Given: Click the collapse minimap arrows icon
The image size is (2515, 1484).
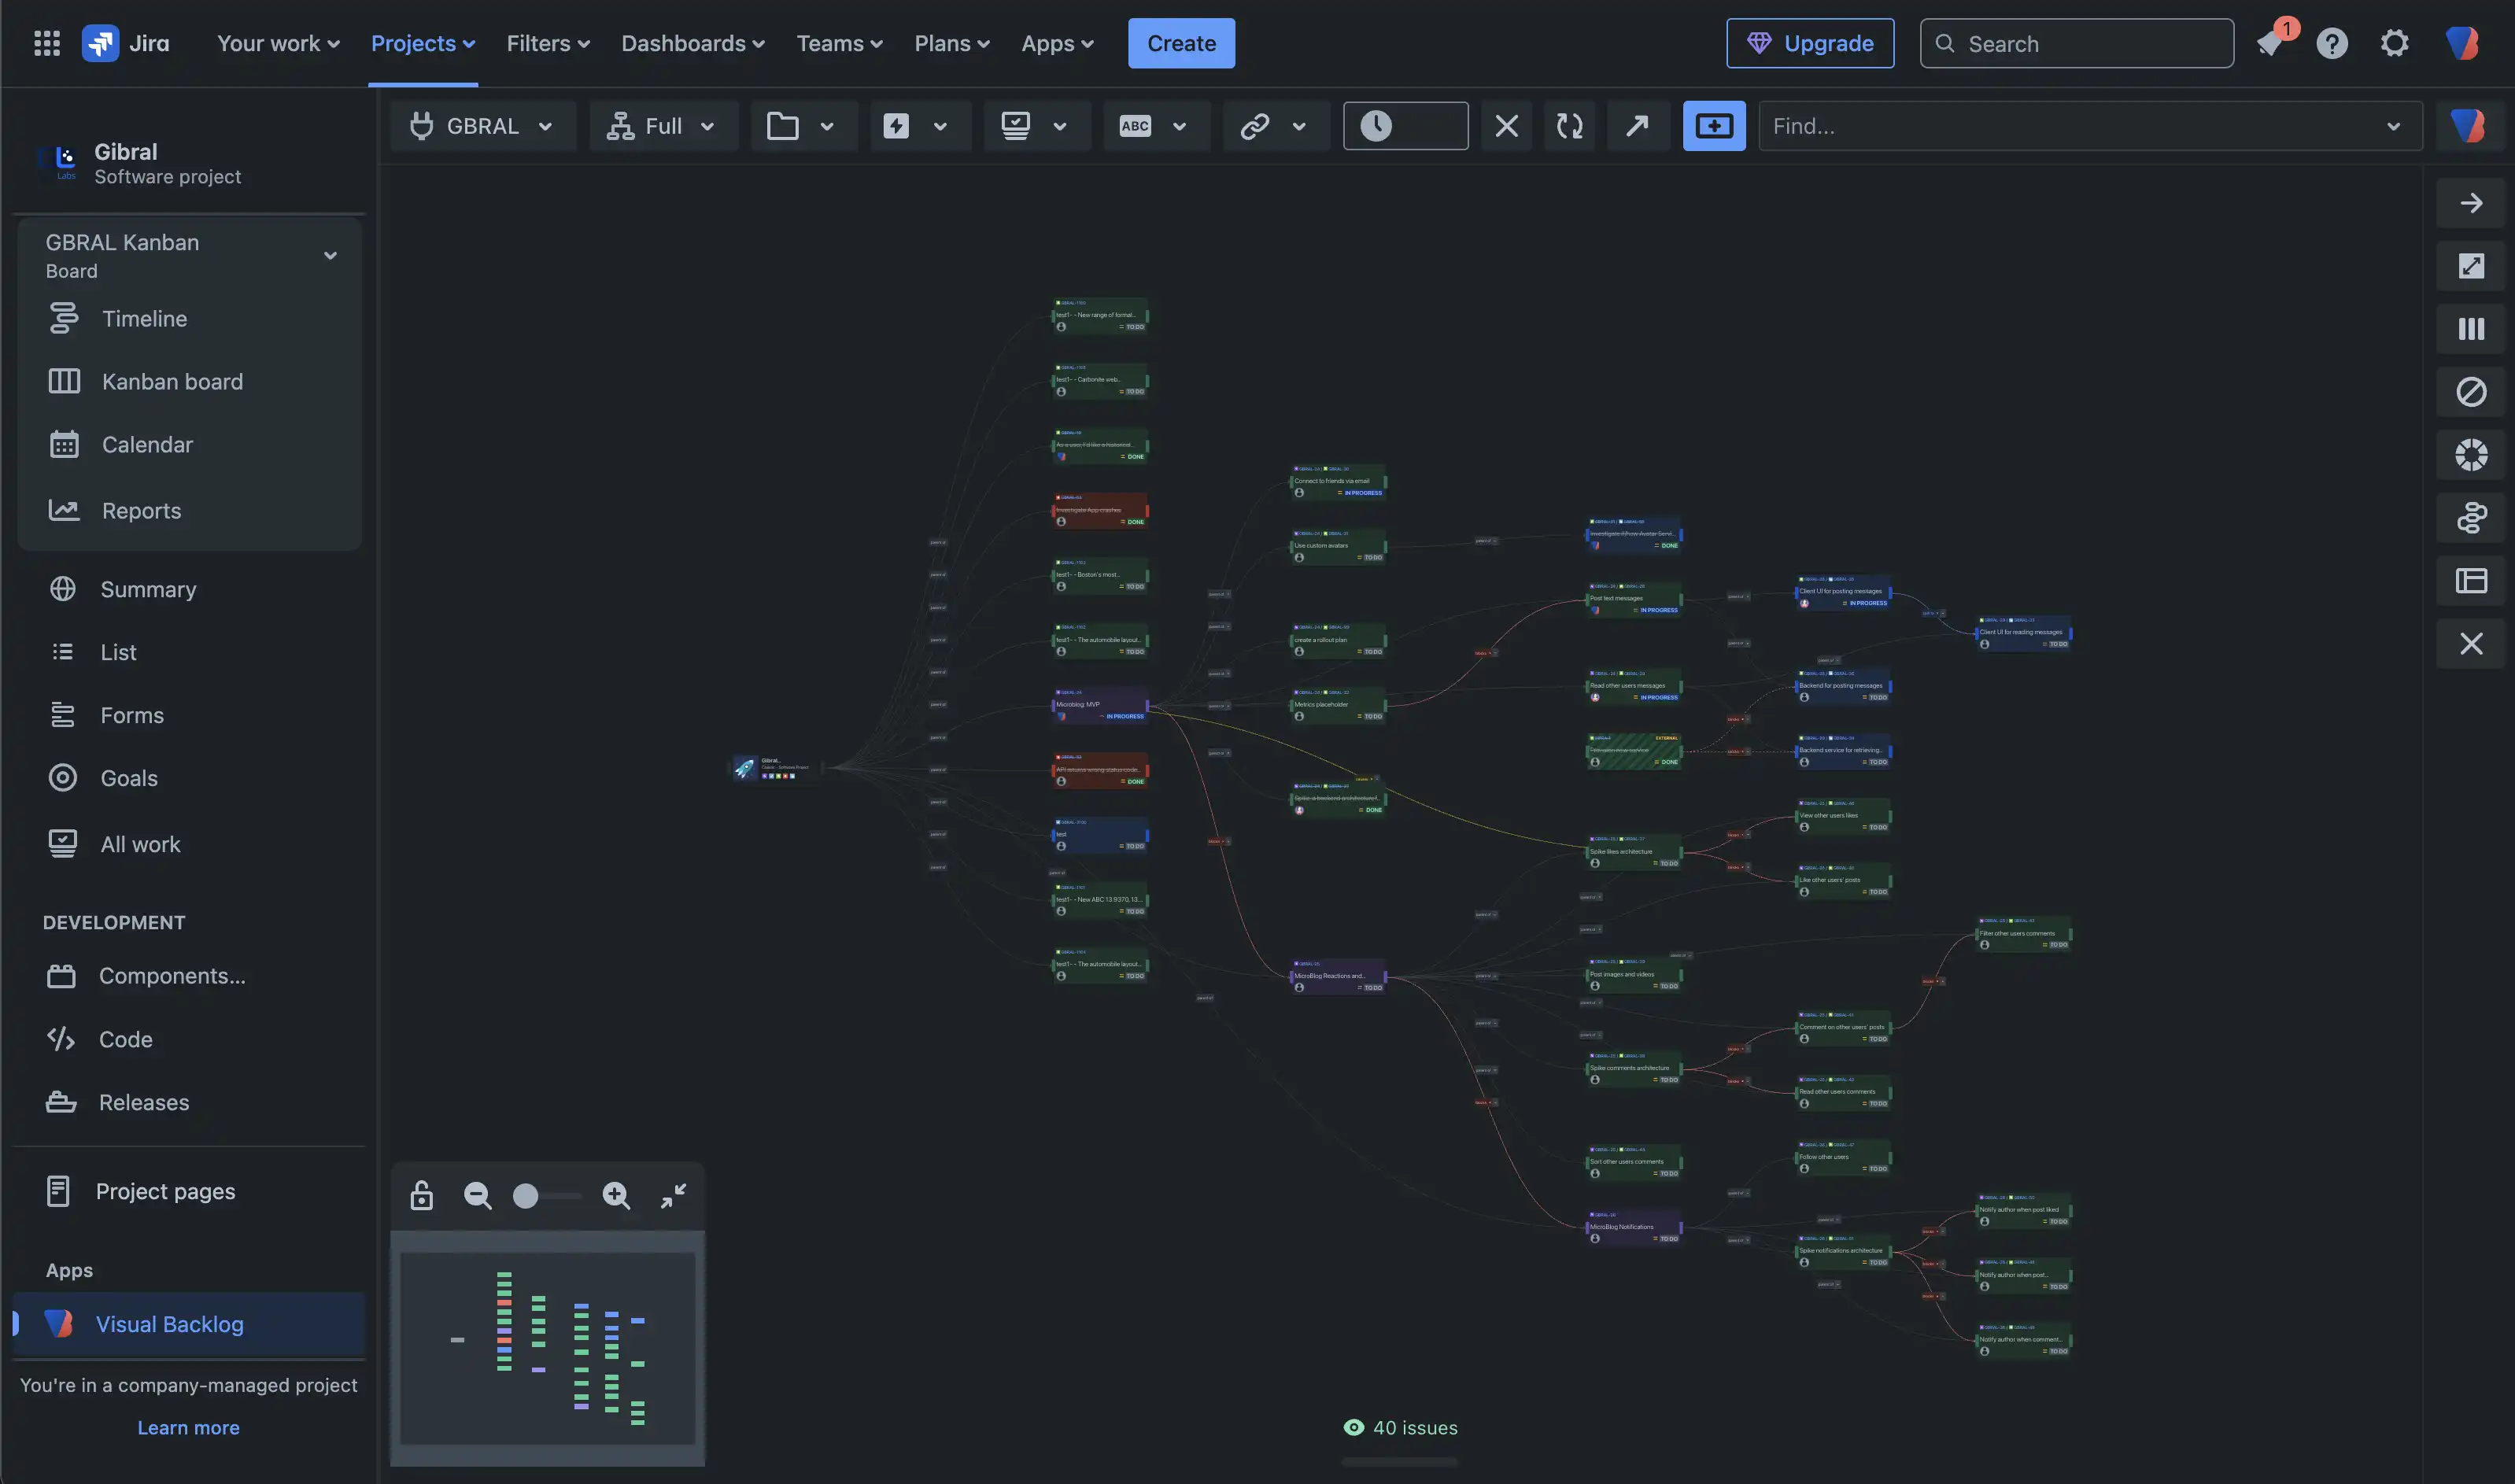Looking at the screenshot, I should point(673,1195).
